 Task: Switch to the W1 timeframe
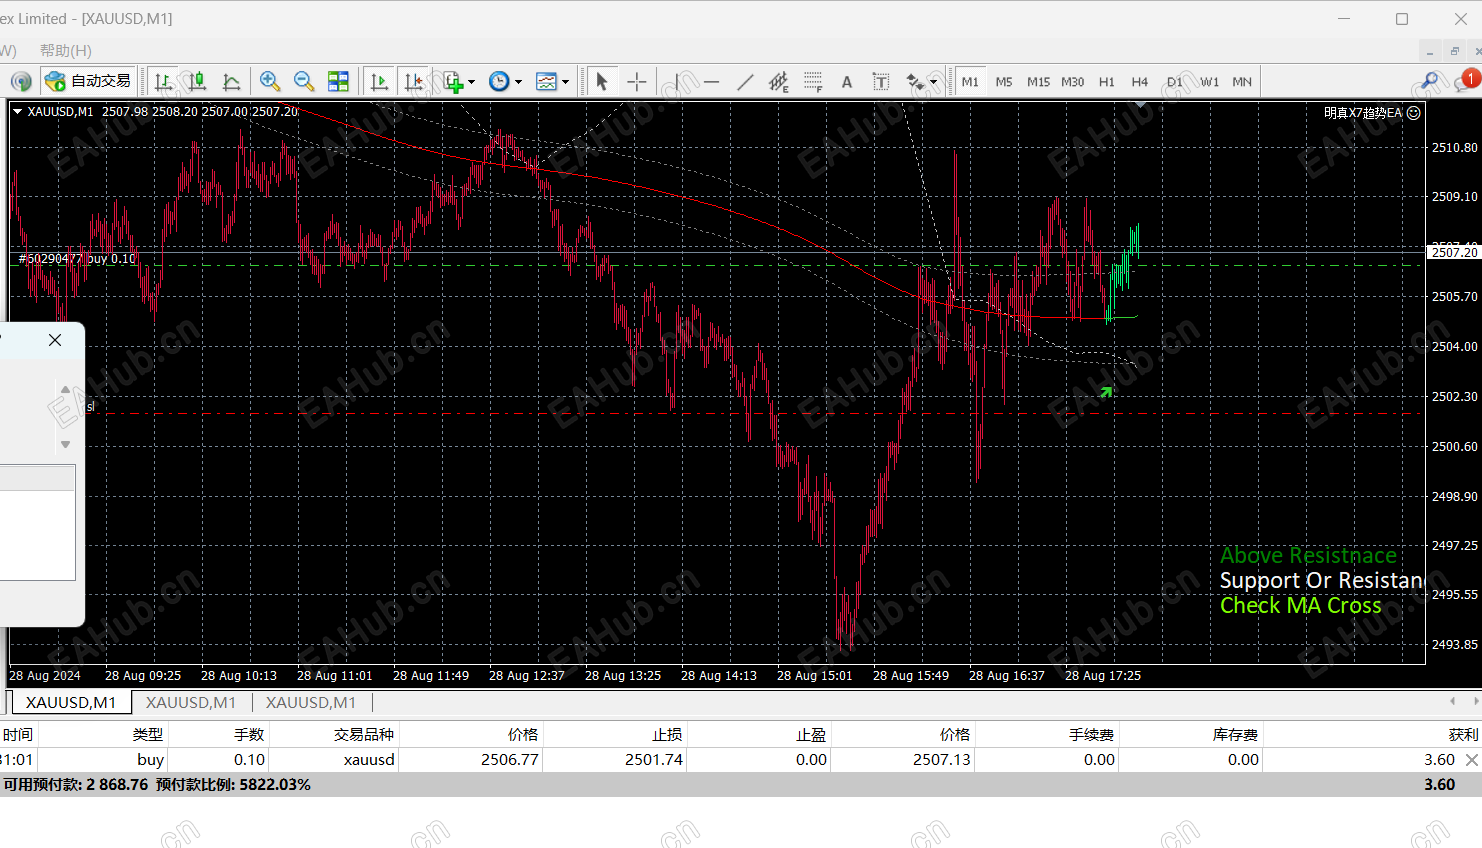pos(1209,82)
